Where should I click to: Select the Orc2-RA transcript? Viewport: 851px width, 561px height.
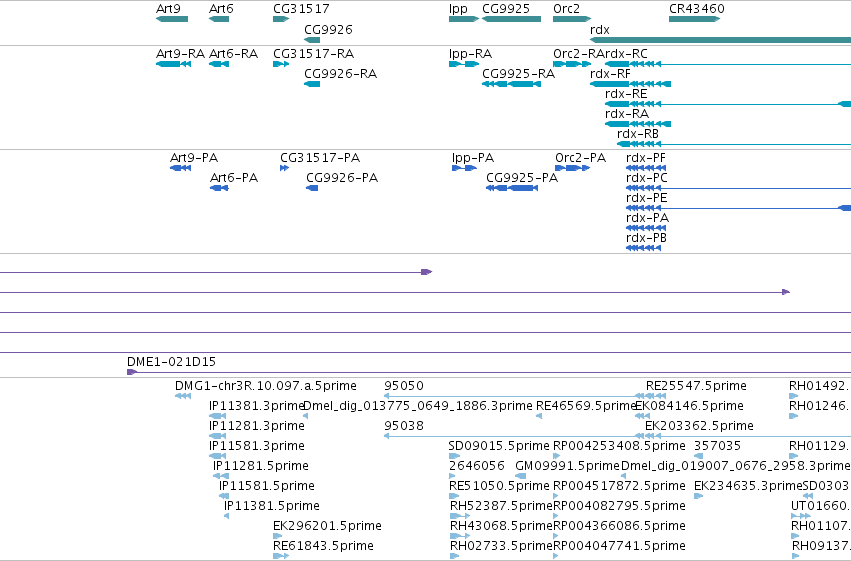point(572,64)
